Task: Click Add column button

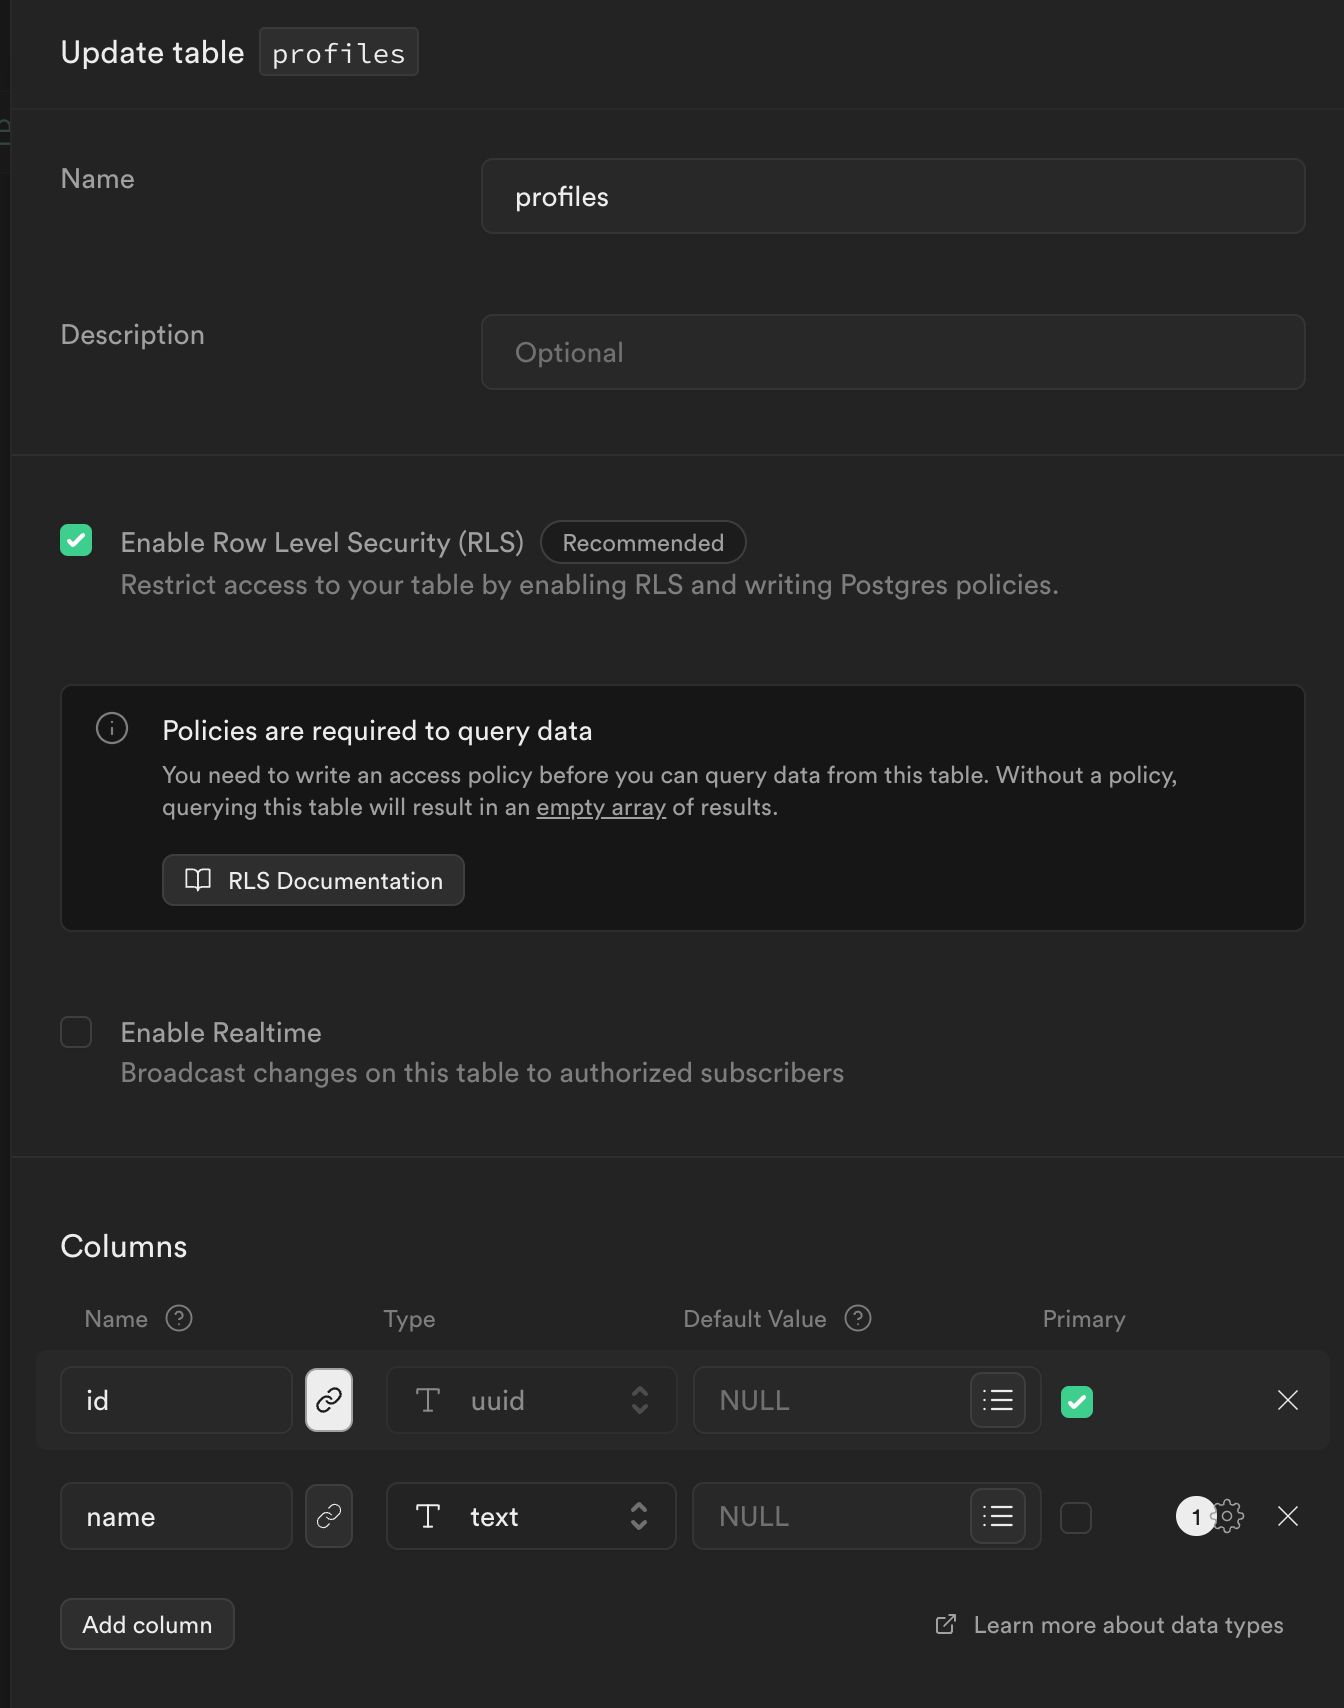Action: coord(147,1624)
